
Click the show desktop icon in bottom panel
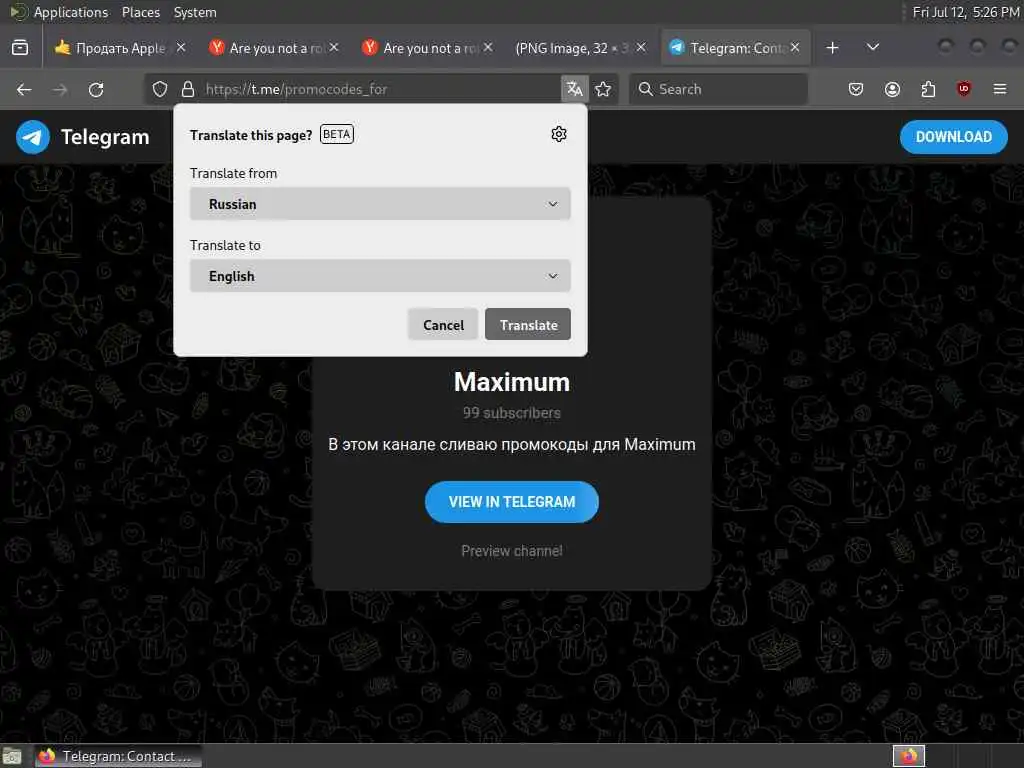coord(12,757)
